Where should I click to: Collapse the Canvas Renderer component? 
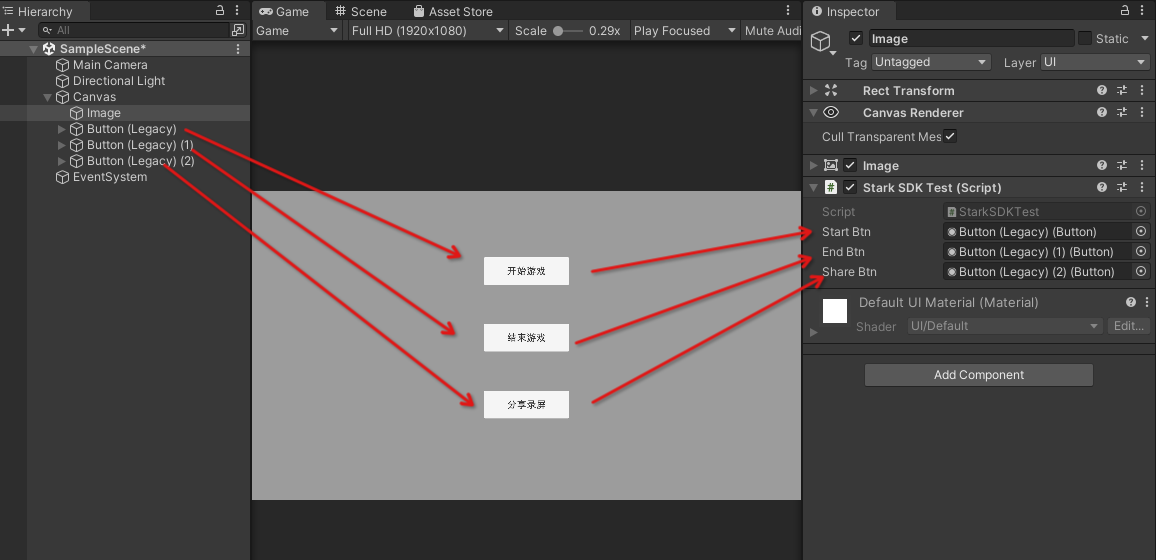pyautogui.click(x=813, y=113)
